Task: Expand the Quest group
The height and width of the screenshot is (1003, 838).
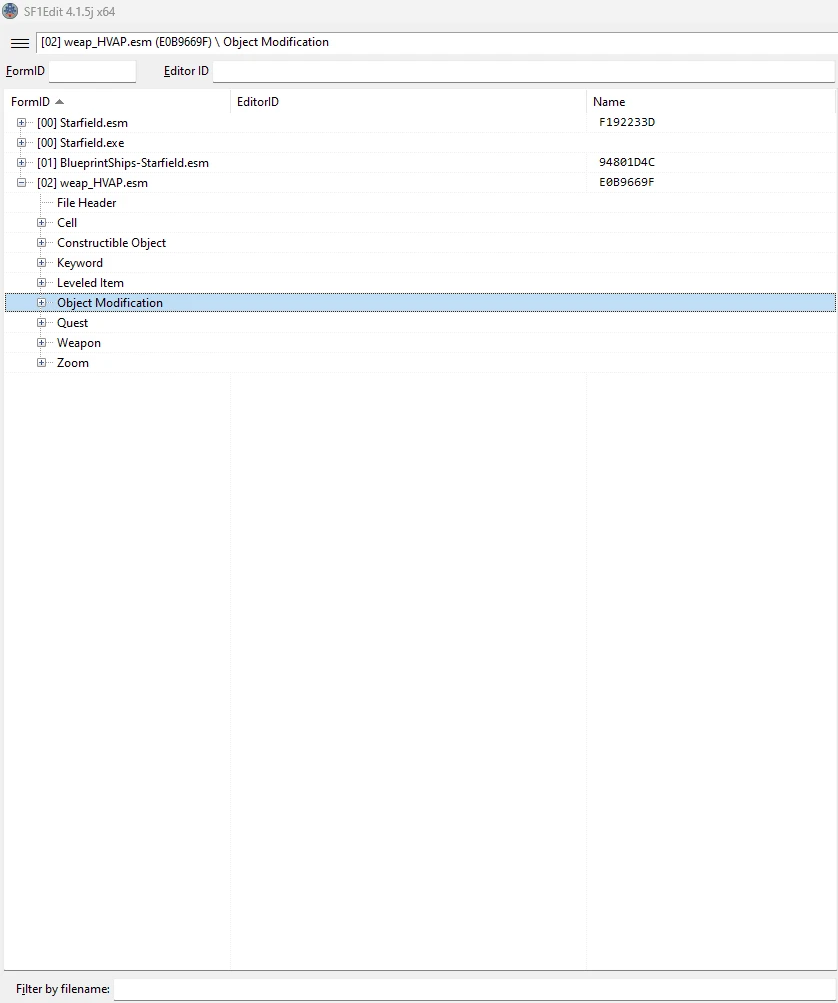Action: pyautogui.click(x=42, y=322)
